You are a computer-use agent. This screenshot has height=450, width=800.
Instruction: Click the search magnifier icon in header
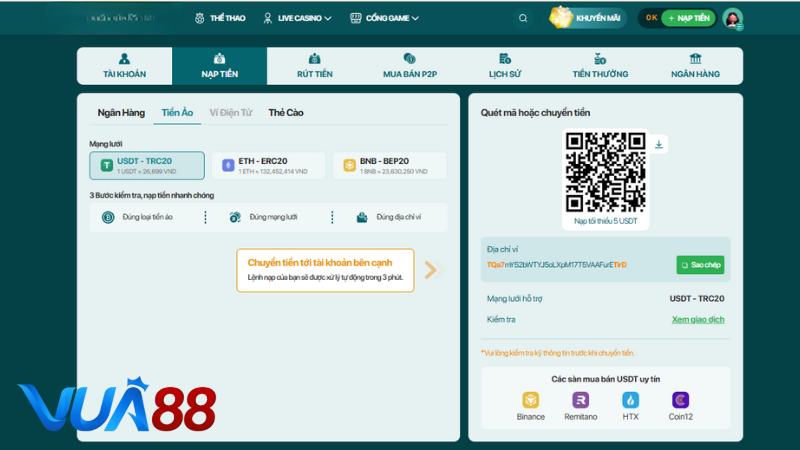pos(523,18)
